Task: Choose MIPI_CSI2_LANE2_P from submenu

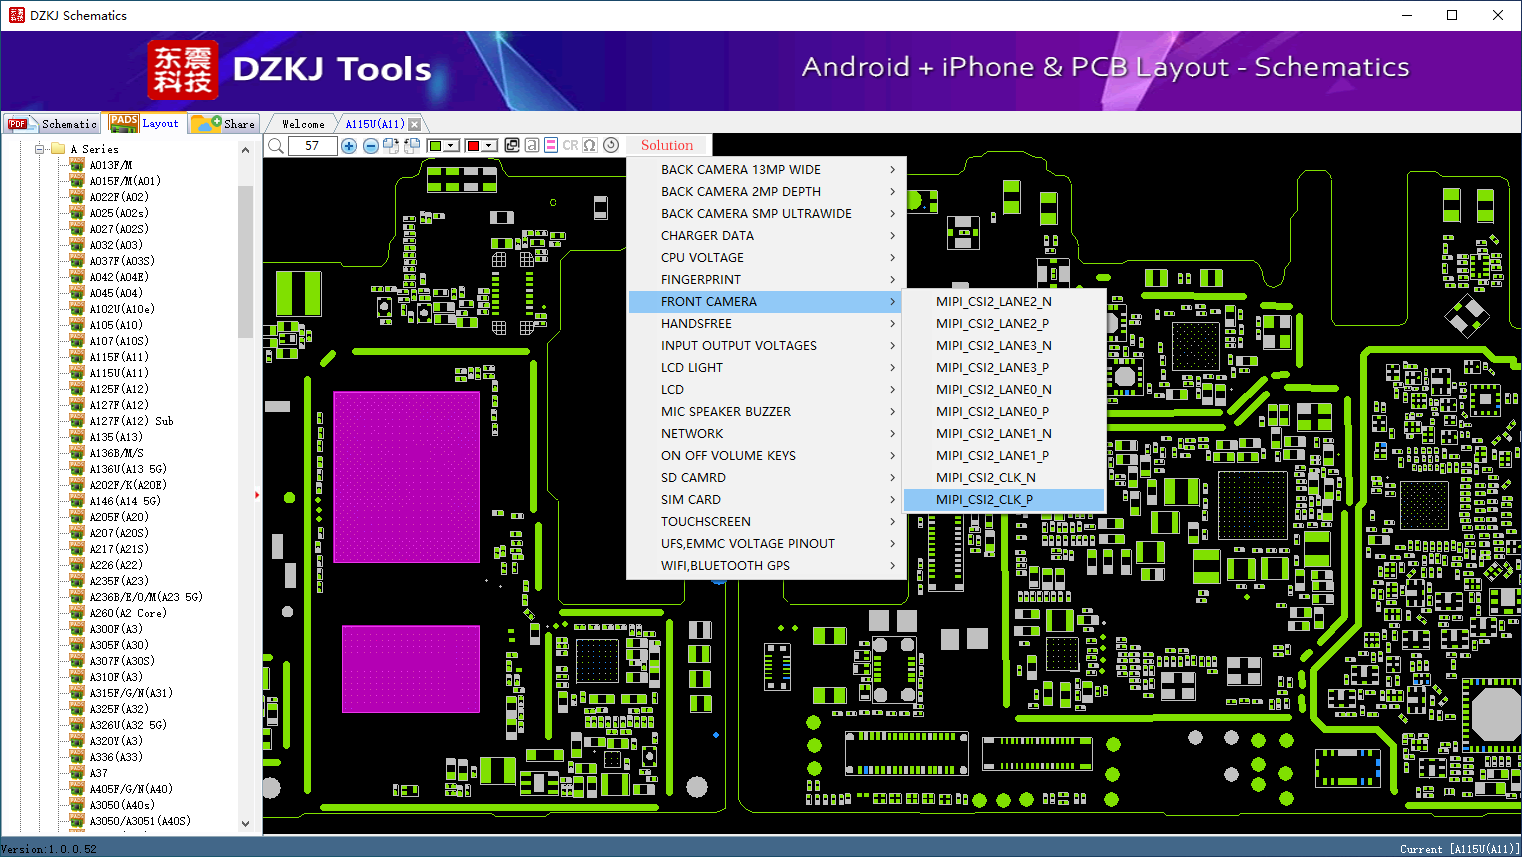Action: point(1003,324)
